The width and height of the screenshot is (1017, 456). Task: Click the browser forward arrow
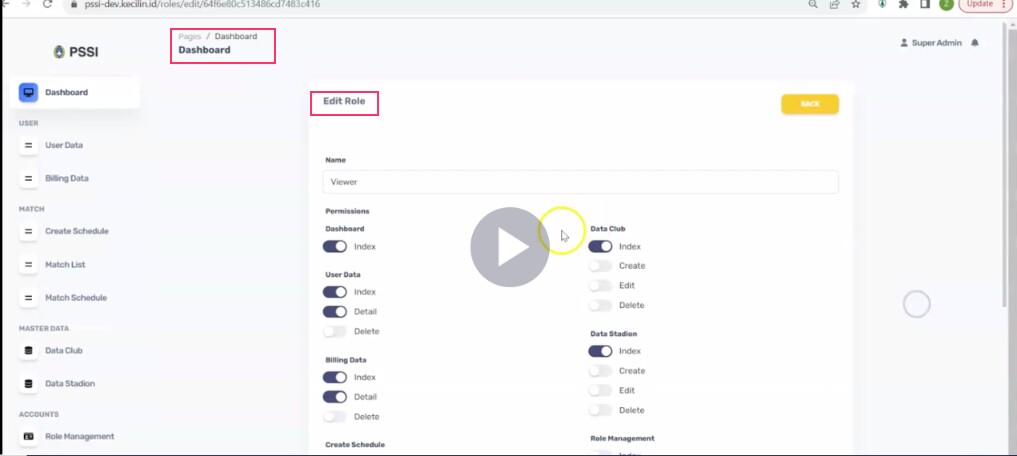26,4
